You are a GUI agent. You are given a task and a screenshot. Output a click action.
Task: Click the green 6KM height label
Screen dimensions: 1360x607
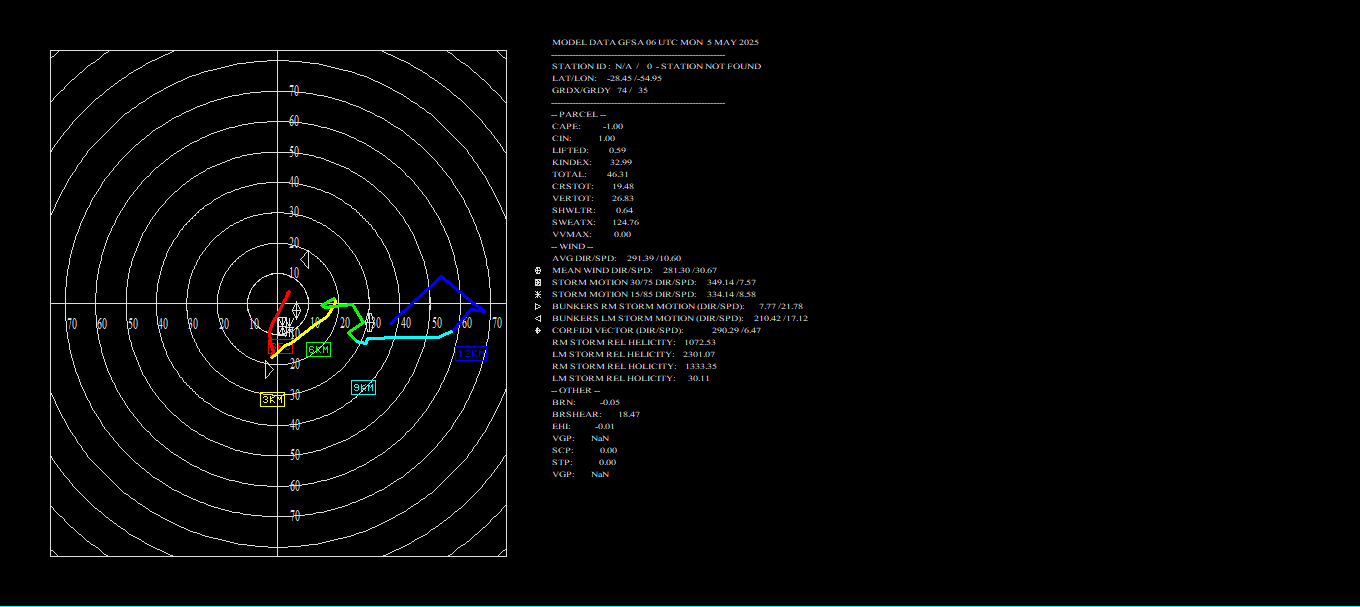pos(319,349)
